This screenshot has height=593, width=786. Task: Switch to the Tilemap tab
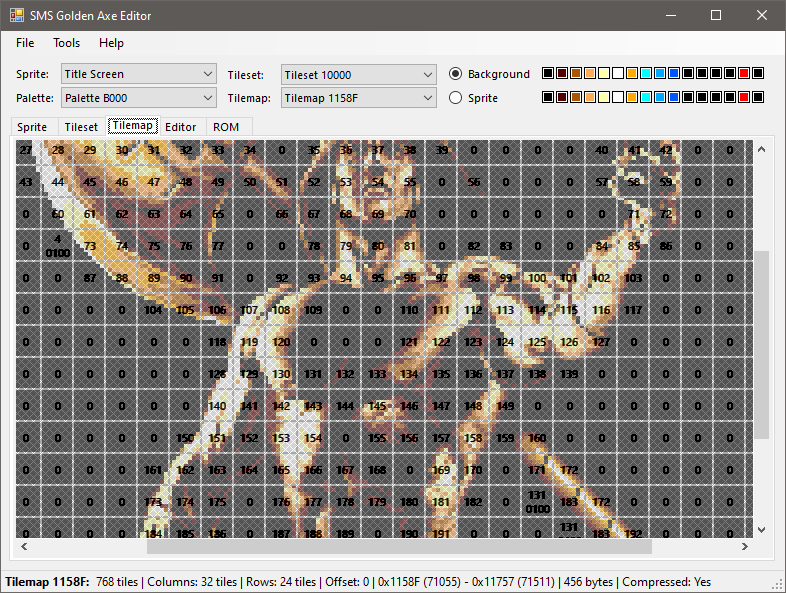(x=132, y=125)
